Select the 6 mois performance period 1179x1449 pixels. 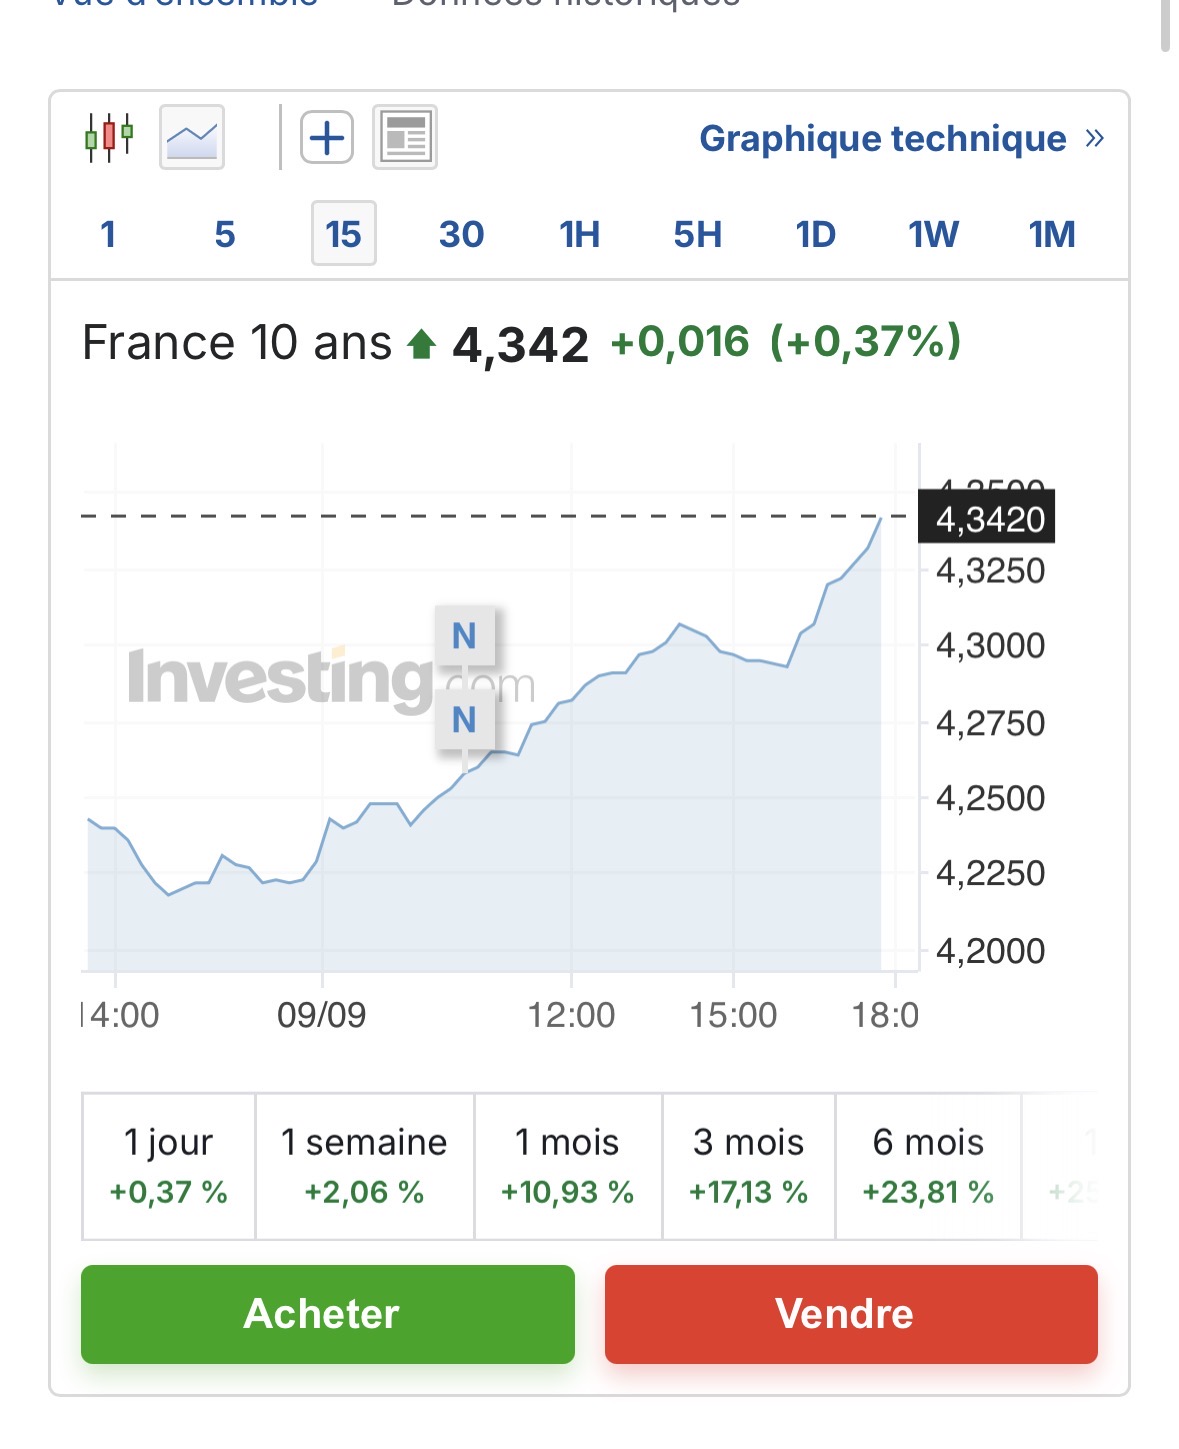point(928,1166)
